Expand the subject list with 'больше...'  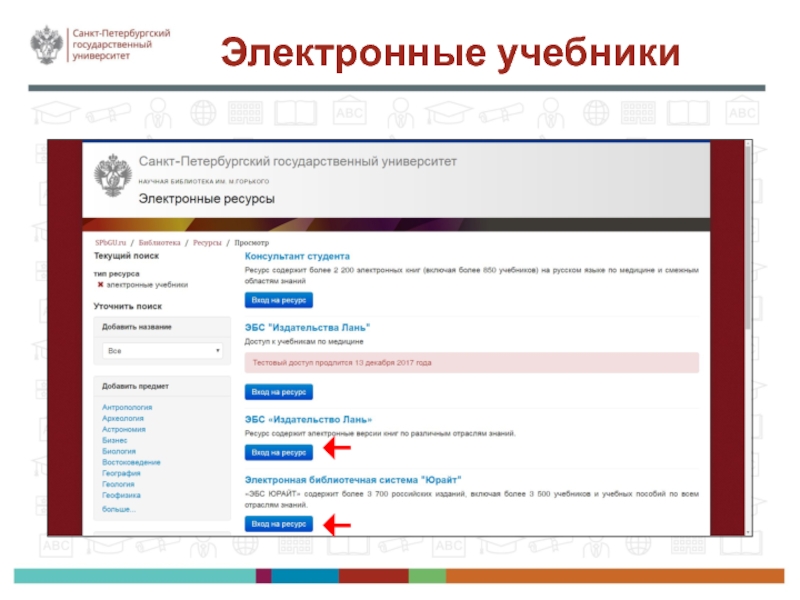(x=119, y=509)
